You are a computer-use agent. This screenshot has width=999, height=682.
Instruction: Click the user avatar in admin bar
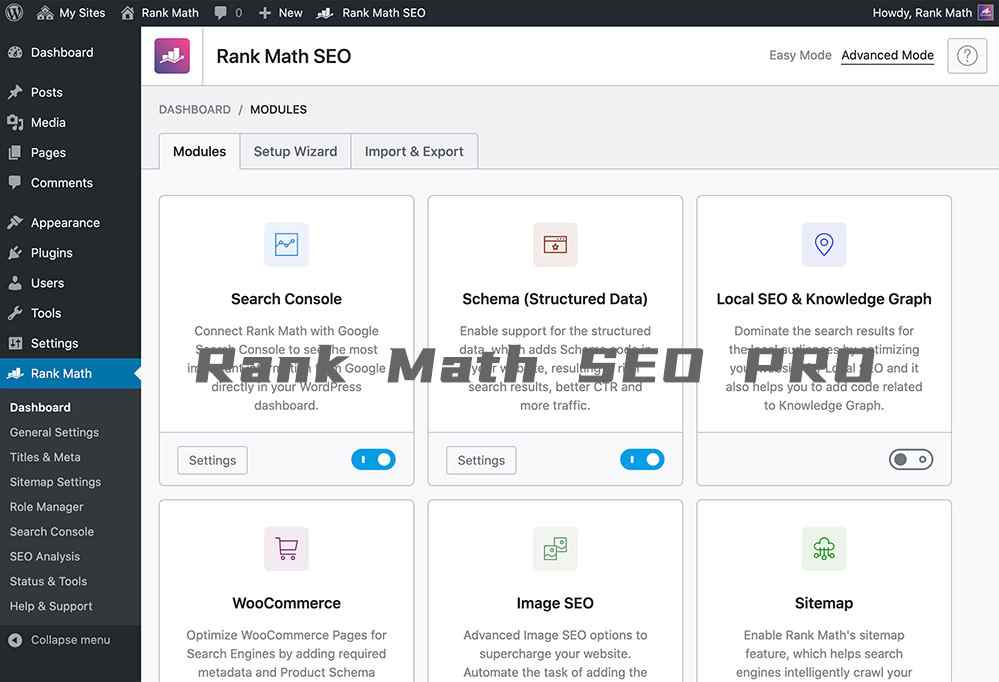pos(985,13)
